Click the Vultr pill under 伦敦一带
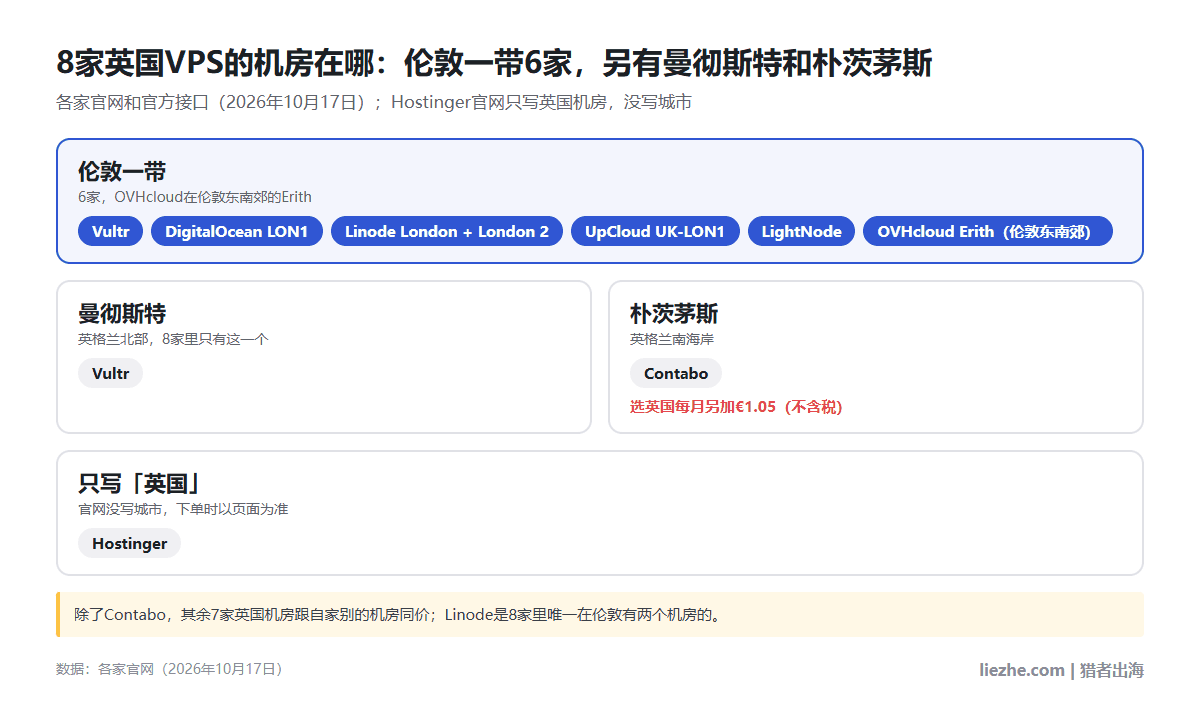 (110, 231)
